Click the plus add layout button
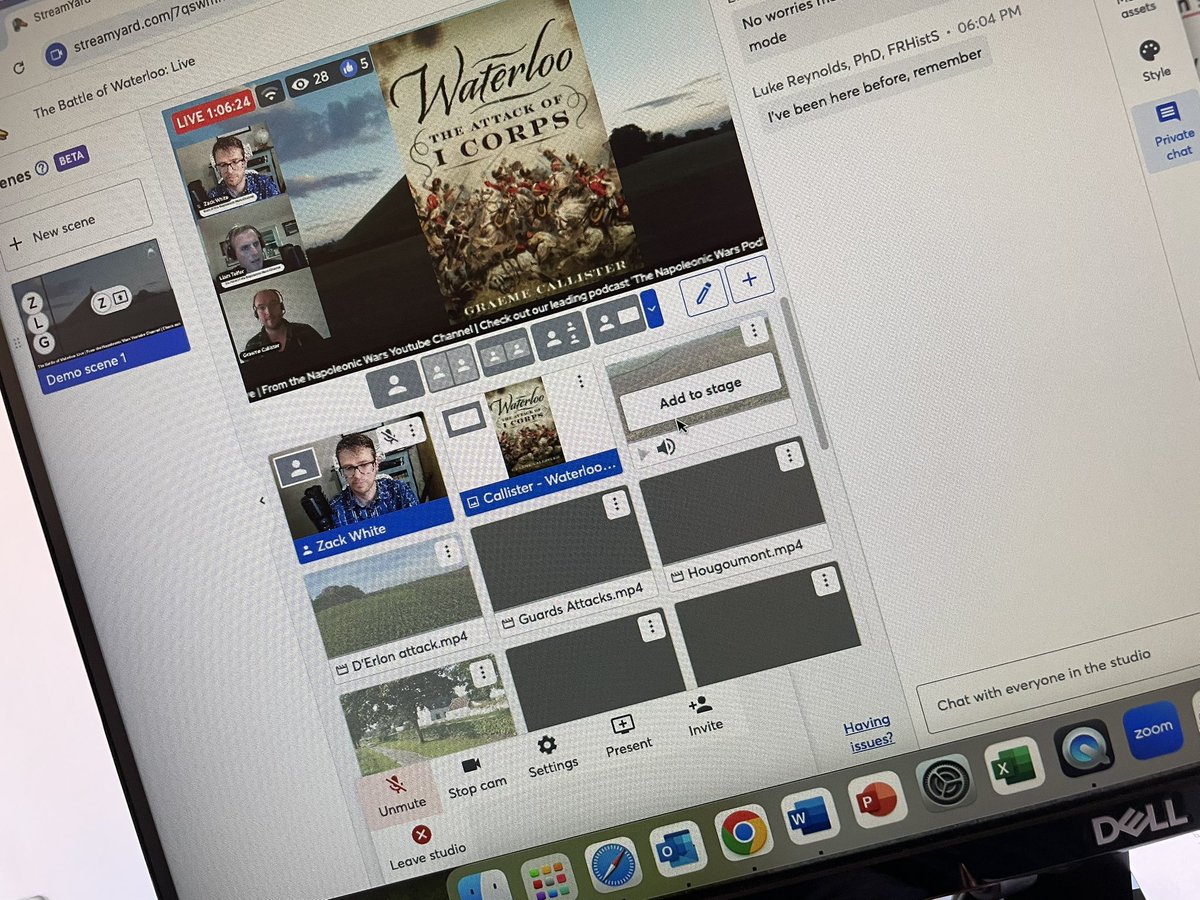The image size is (1200, 900). [750, 279]
